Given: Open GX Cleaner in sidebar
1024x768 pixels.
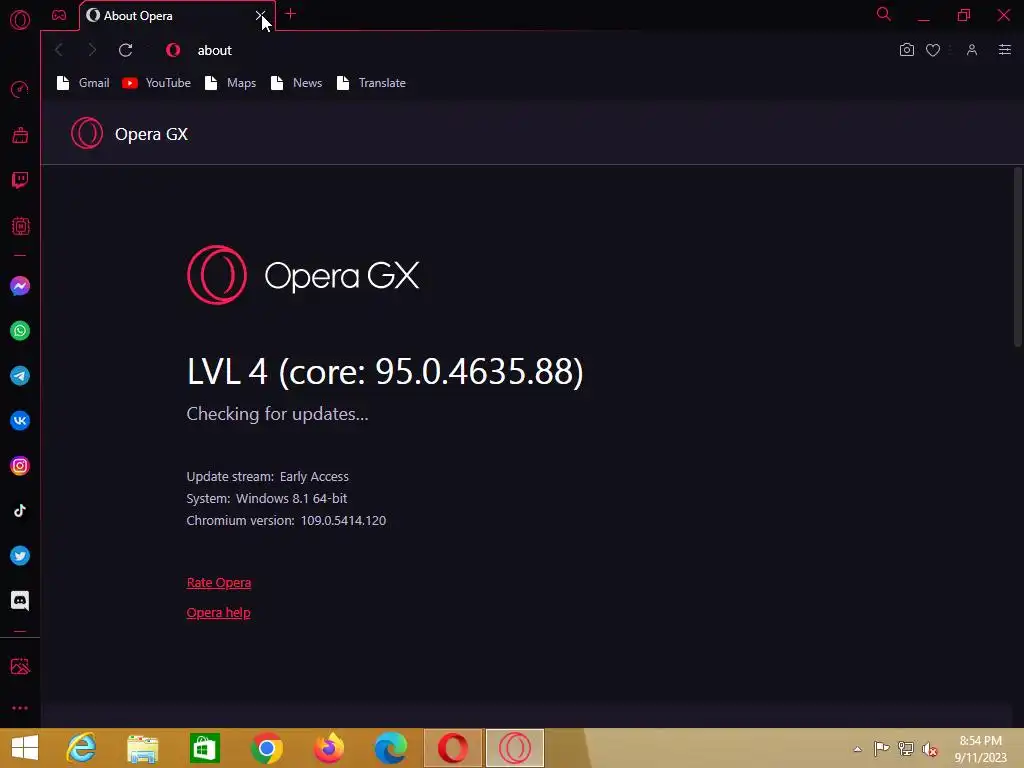Looking at the screenshot, I should click(20, 135).
